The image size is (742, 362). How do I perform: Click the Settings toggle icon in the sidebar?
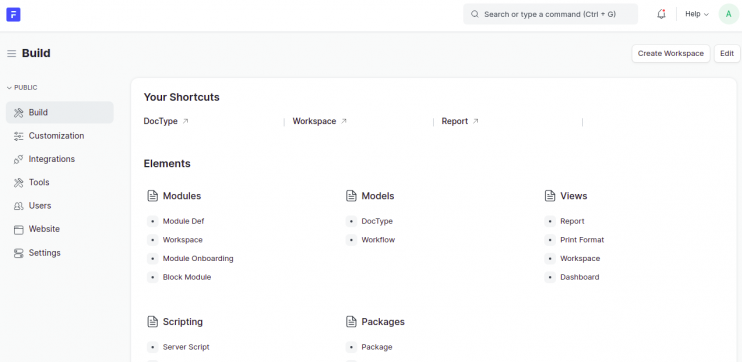[18, 253]
